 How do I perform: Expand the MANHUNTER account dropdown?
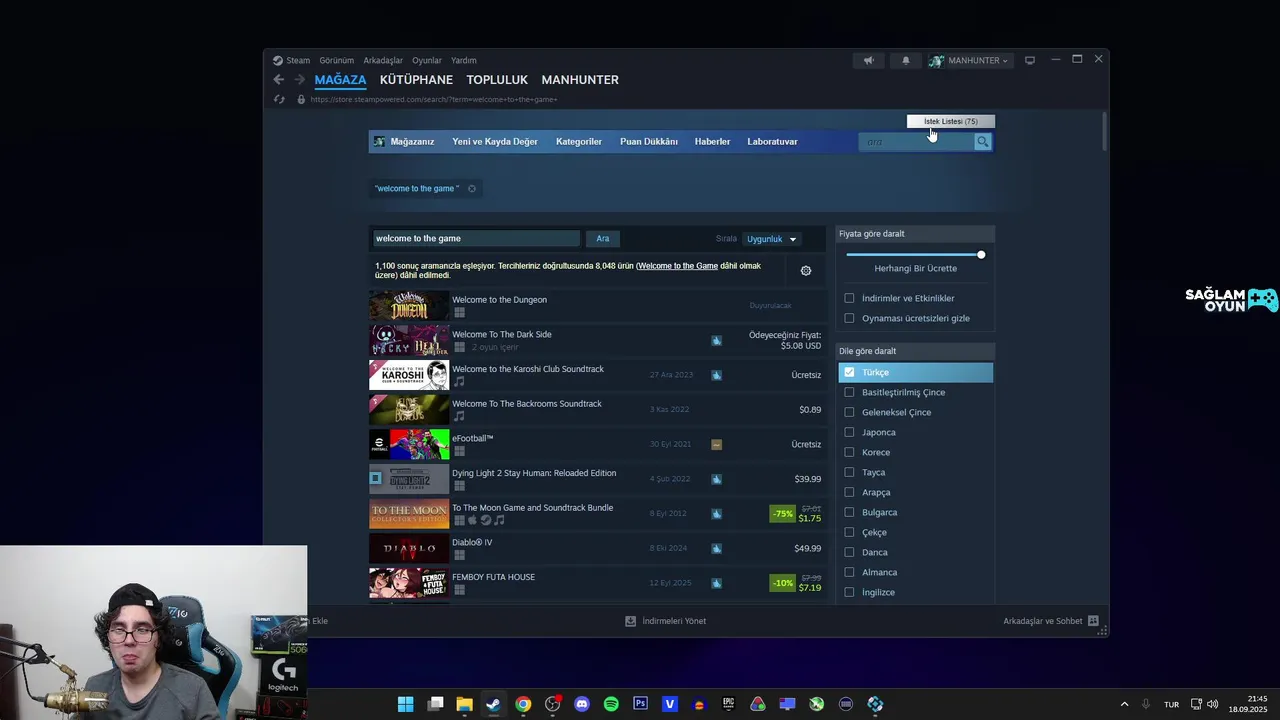pos(969,60)
